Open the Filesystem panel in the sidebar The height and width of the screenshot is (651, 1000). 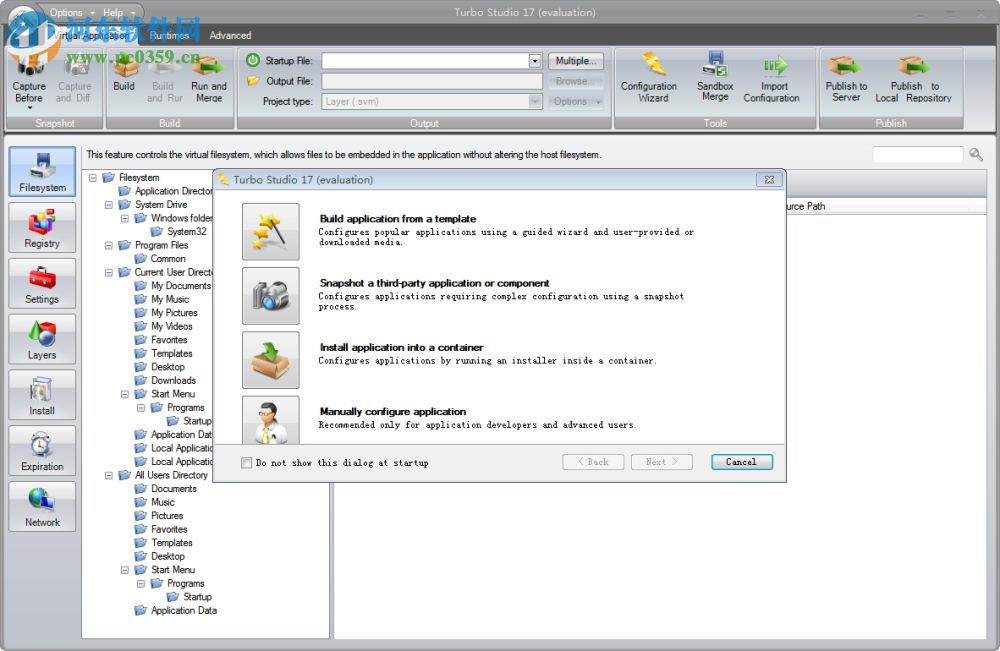click(42, 172)
